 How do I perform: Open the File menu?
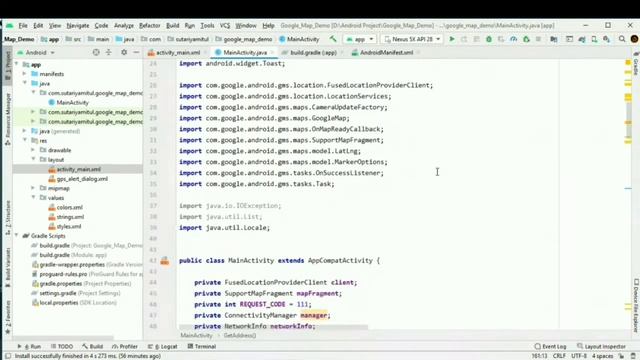pyautogui.click(x=23, y=25)
